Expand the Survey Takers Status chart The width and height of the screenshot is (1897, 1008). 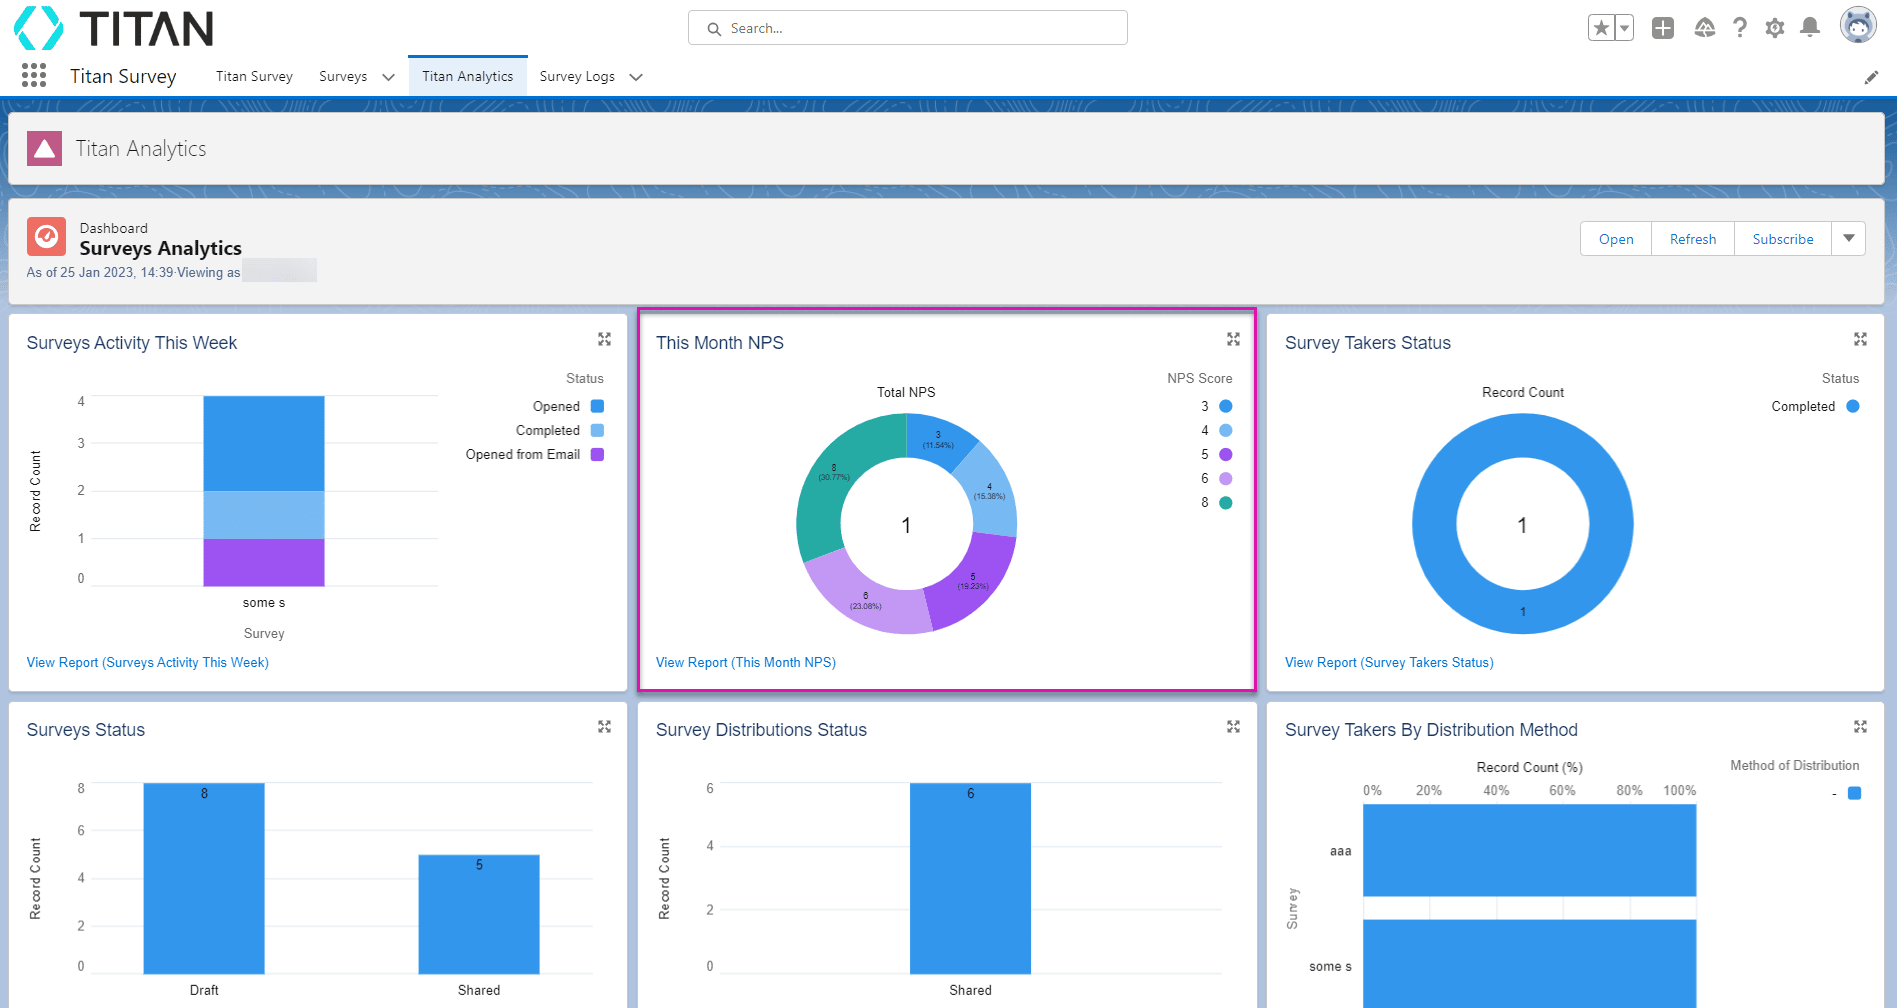1860,340
